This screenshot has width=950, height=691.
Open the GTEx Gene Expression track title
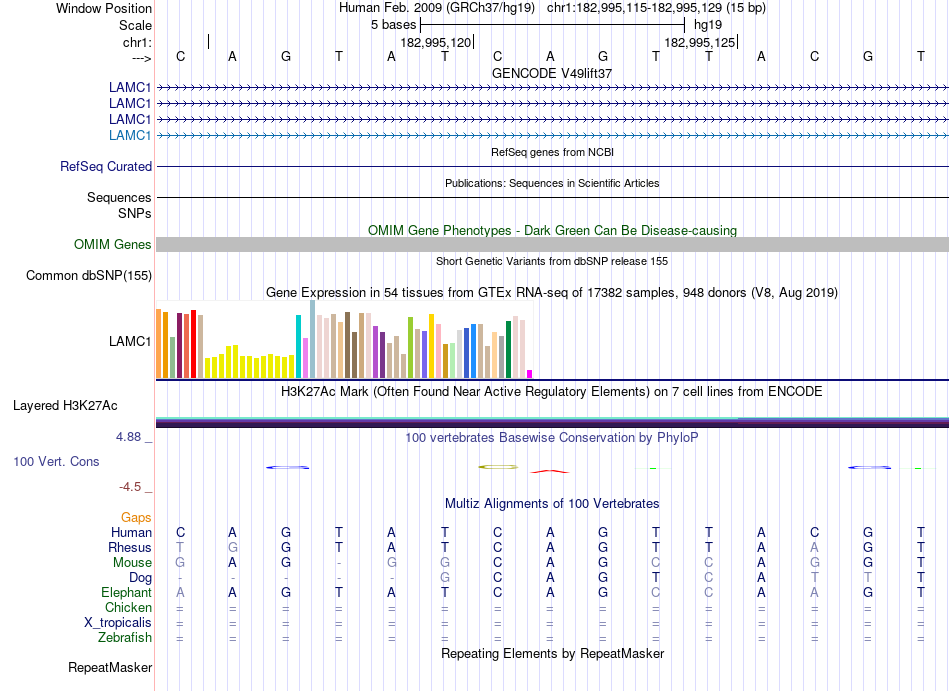(552, 293)
